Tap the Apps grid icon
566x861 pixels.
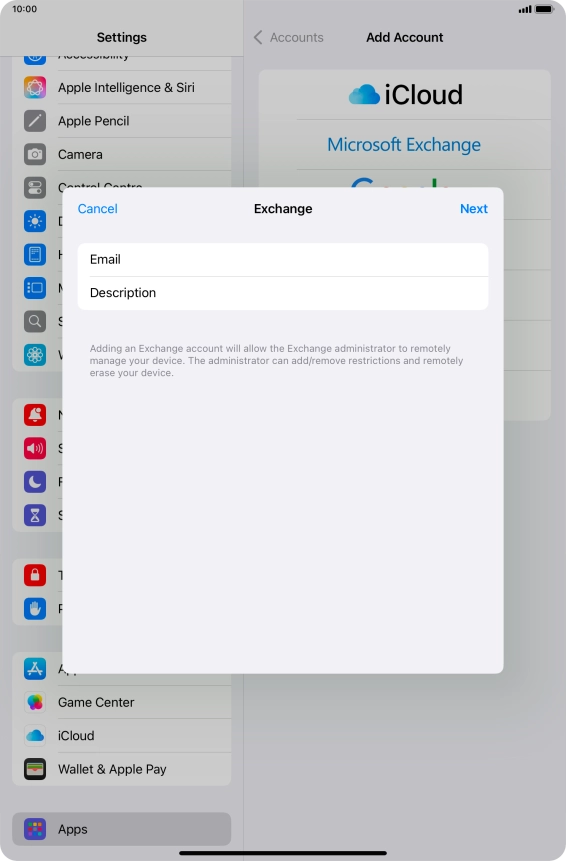[35, 829]
